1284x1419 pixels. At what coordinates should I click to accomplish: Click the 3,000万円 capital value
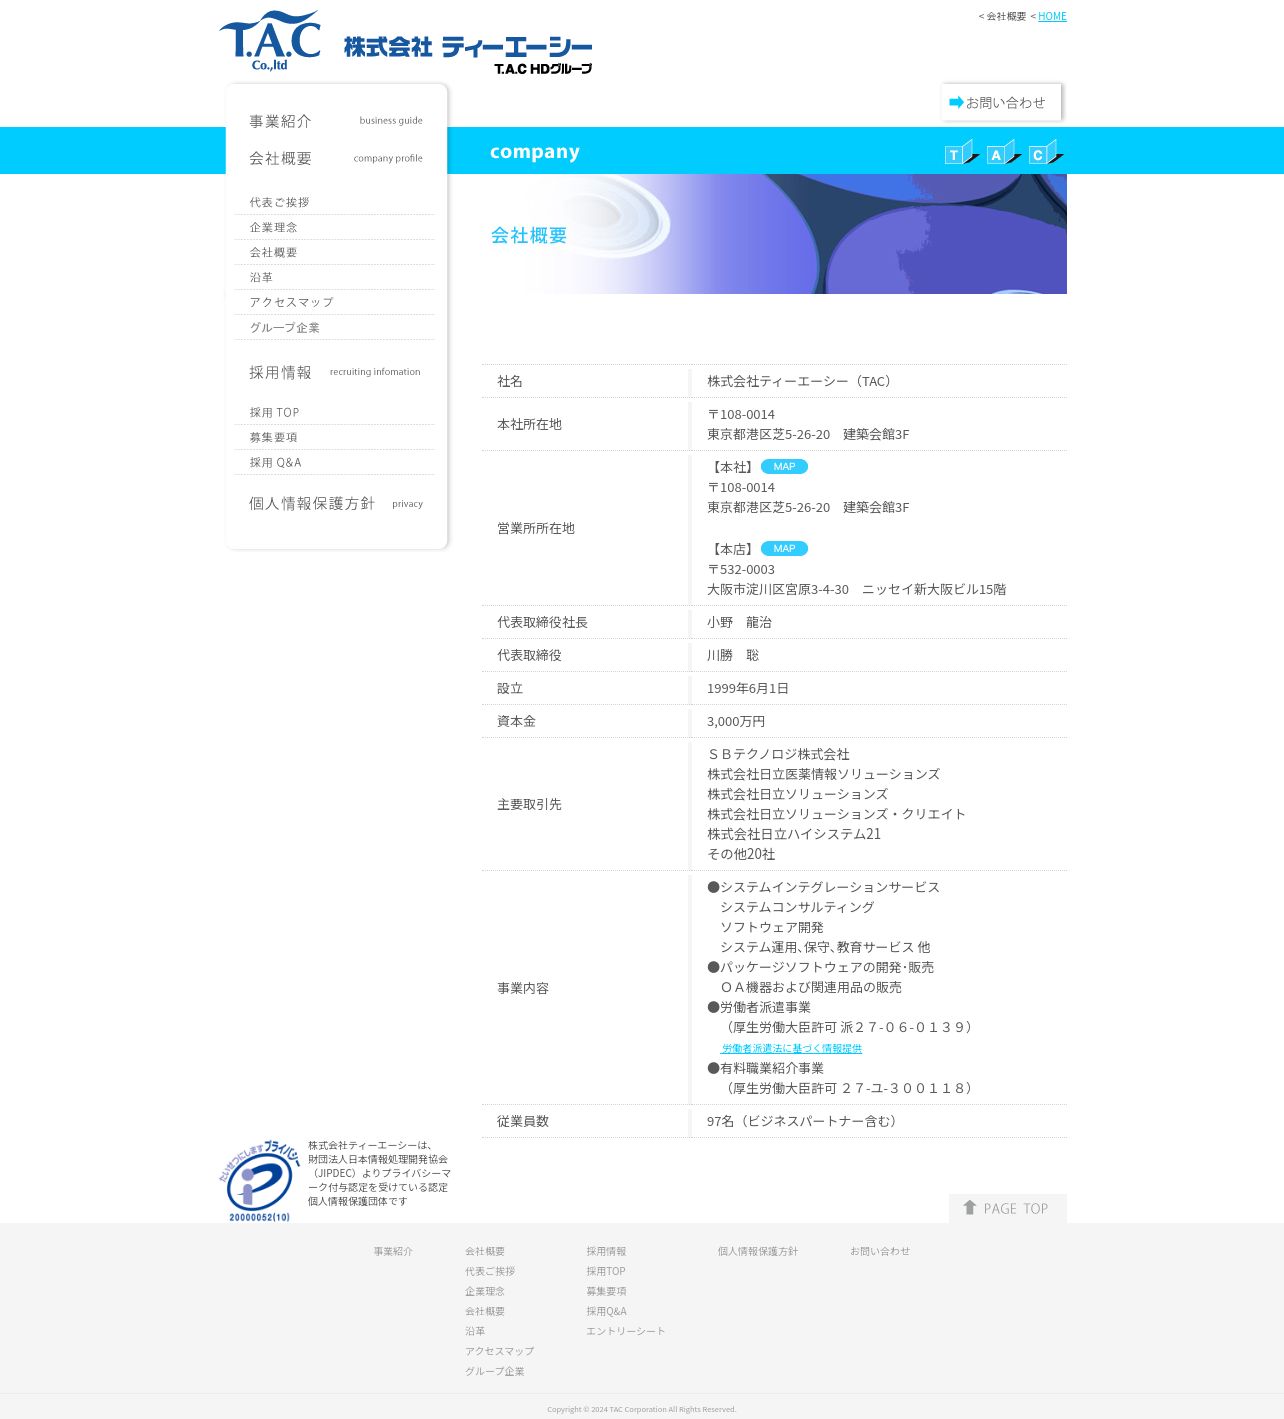[736, 721]
